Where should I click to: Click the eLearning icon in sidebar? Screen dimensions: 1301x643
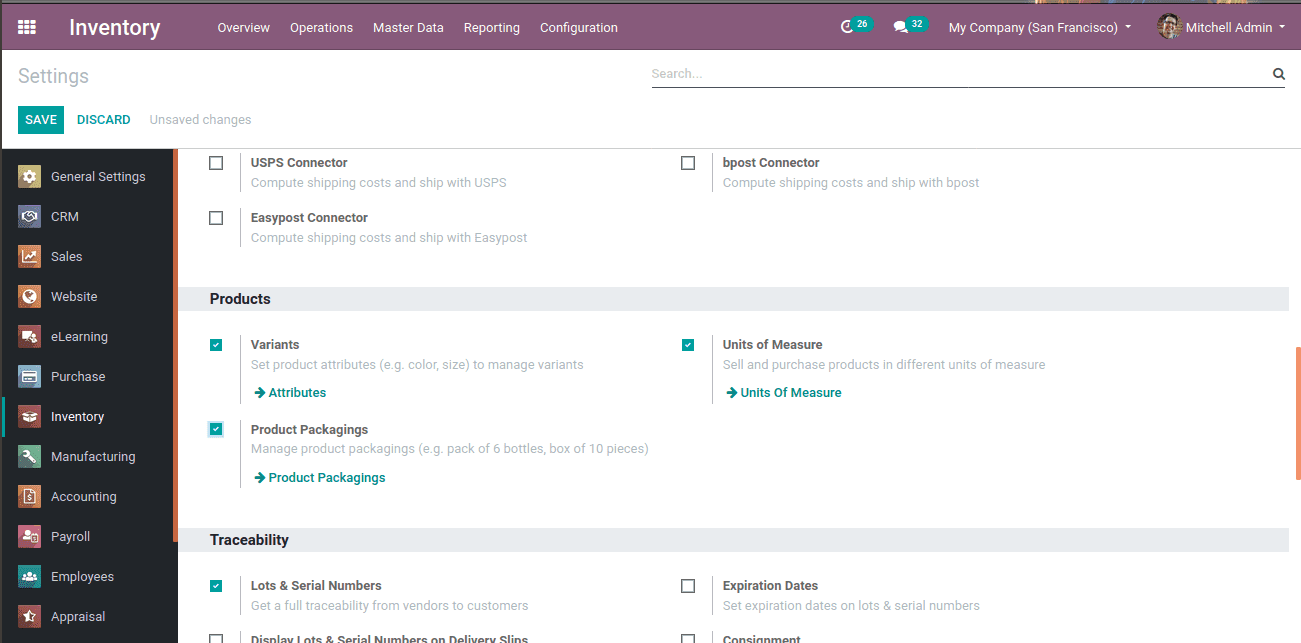(x=30, y=337)
